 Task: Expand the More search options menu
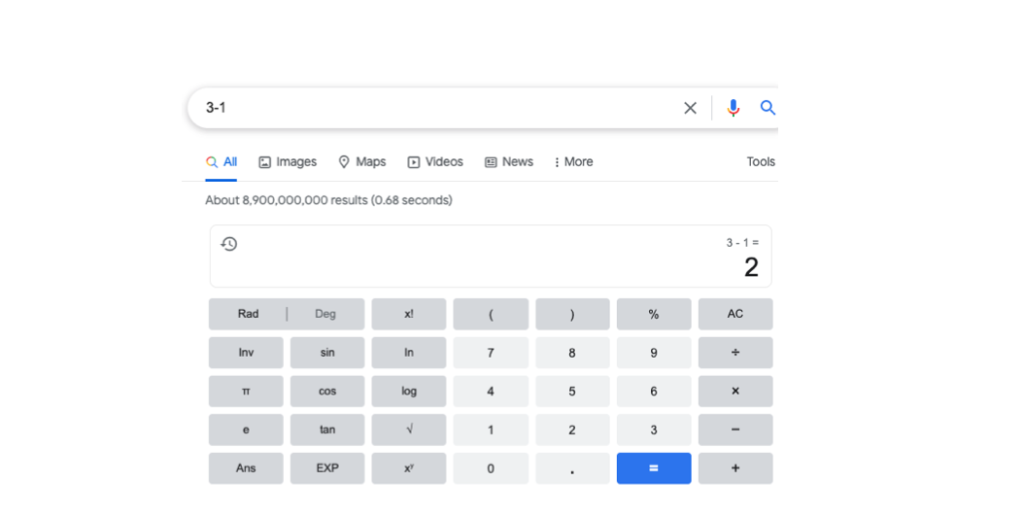tap(573, 162)
